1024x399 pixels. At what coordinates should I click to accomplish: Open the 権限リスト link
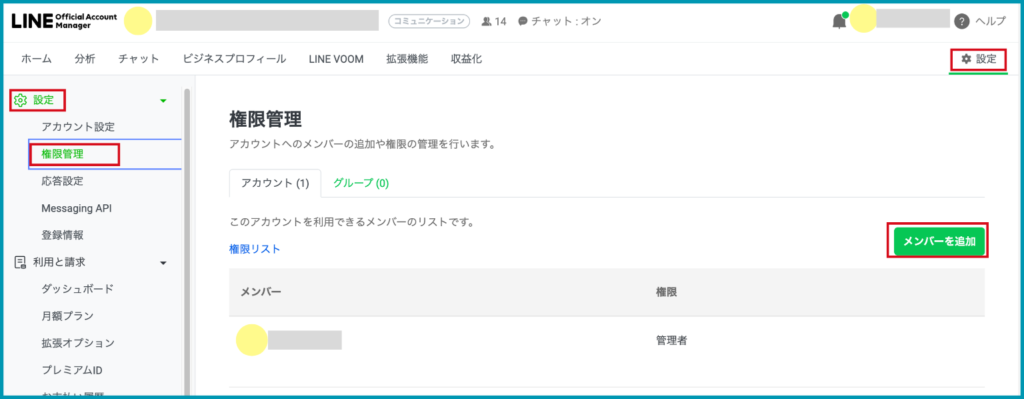point(255,249)
